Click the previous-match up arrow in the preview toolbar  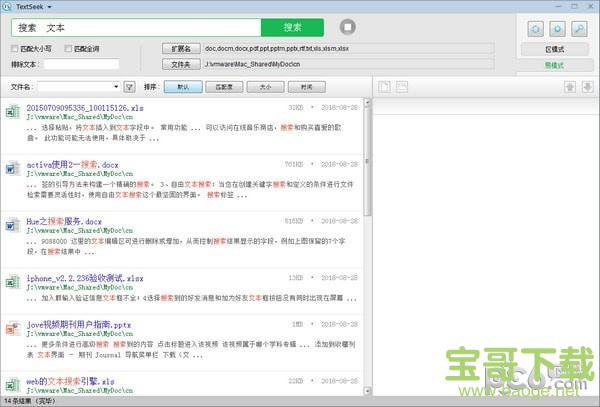tap(570, 87)
